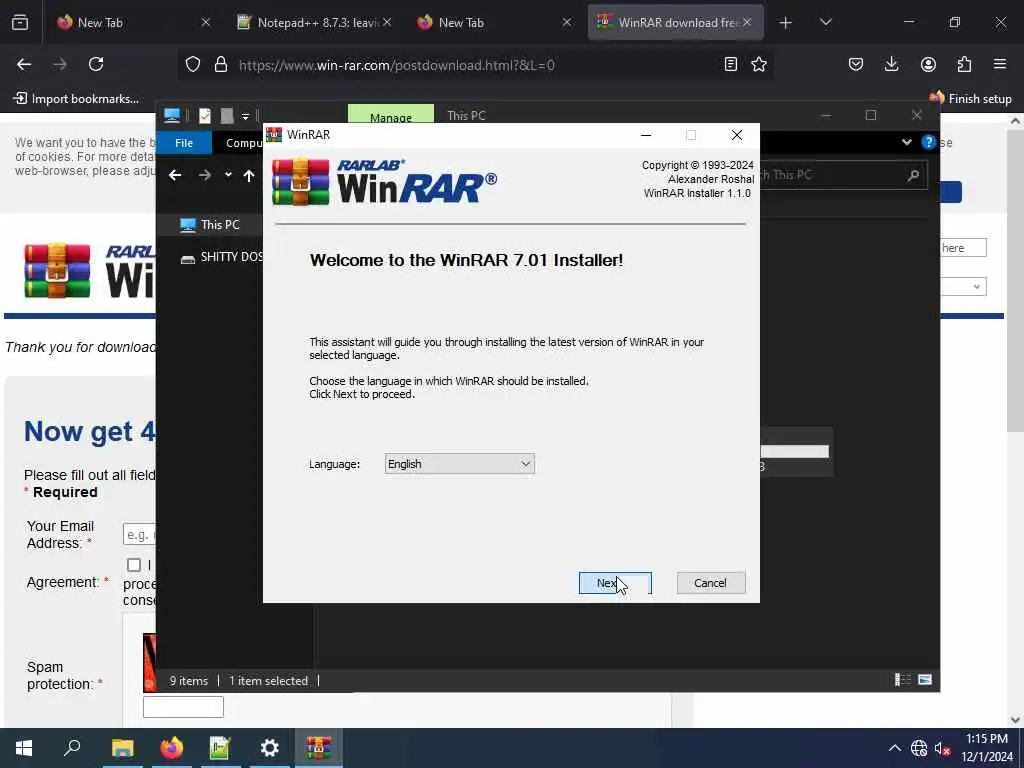The width and height of the screenshot is (1024, 768).
Task: Open the taskbar clock and date
Action: (x=987, y=748)
